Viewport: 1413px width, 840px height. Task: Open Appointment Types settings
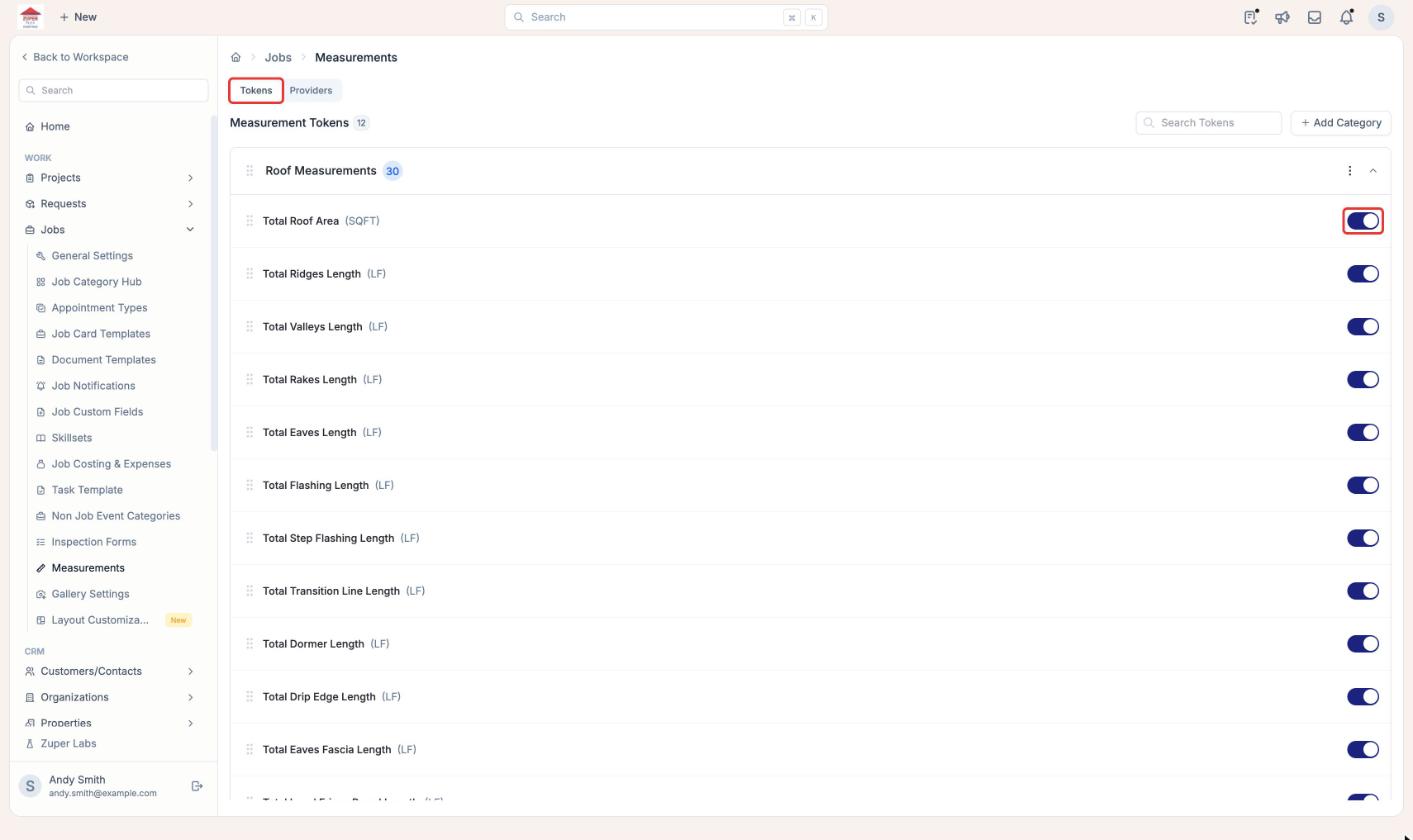click(x=99, y=308)
